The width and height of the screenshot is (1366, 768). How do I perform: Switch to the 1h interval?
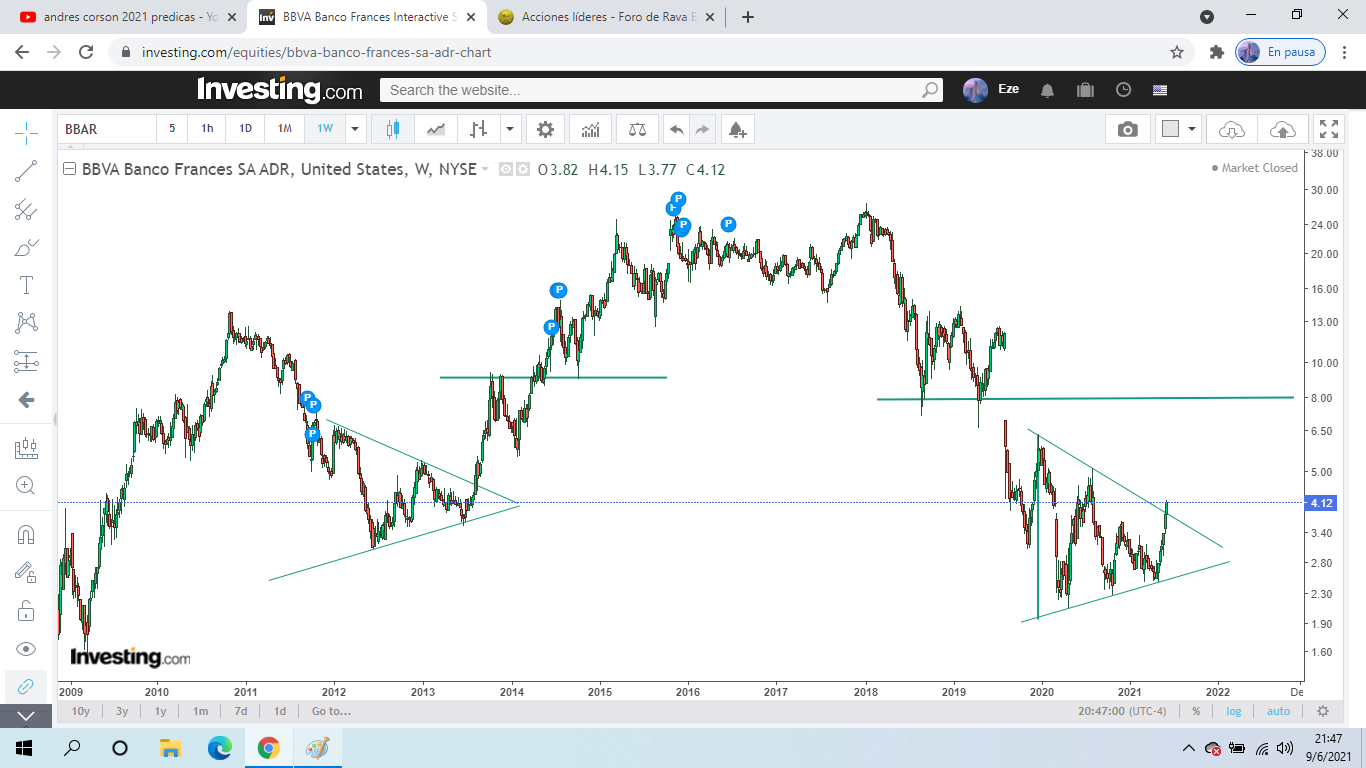click(x=207, y=129)
